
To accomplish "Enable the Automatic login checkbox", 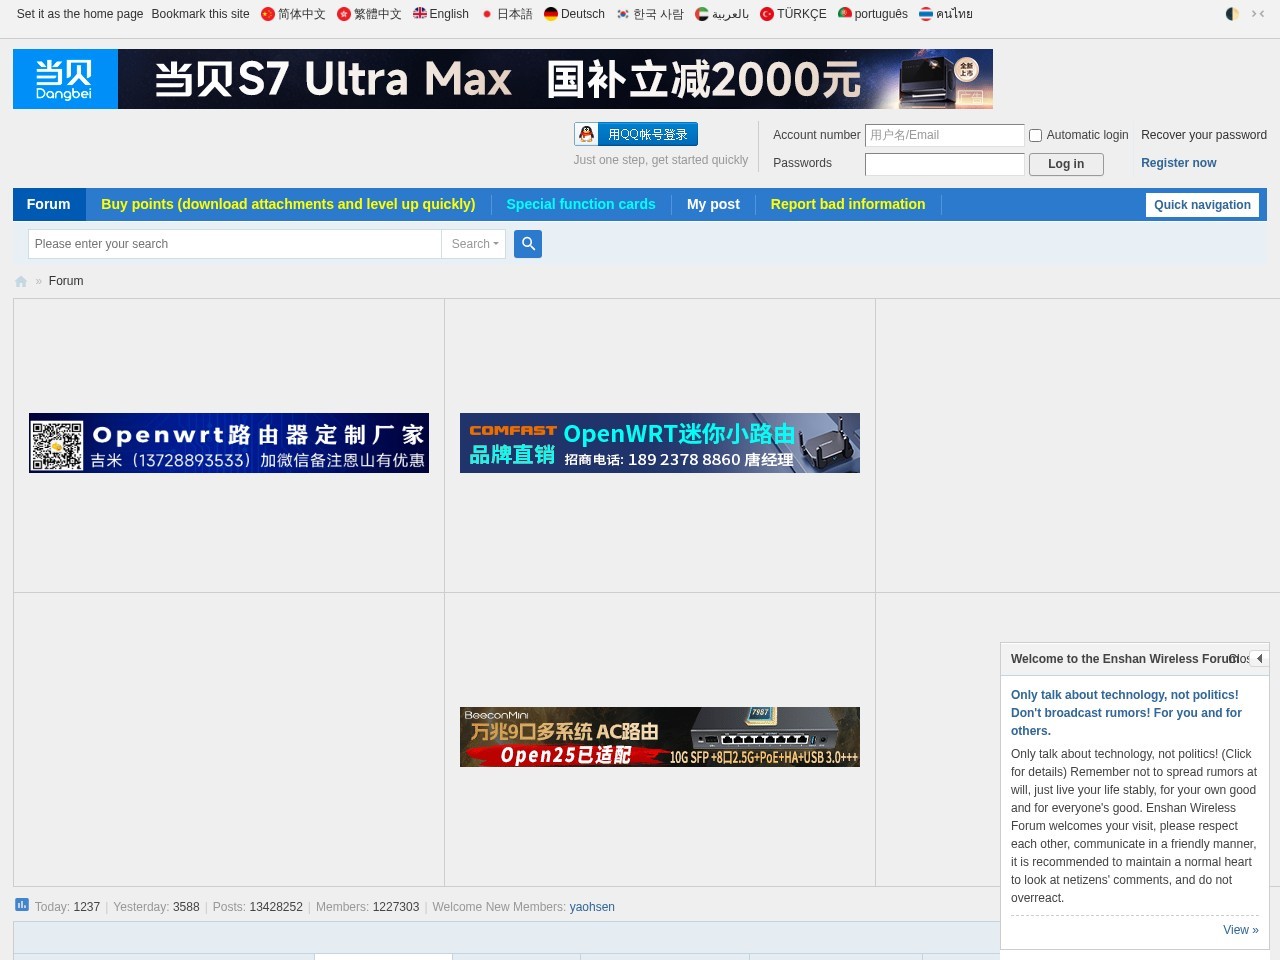I will tap(1036, 136).
